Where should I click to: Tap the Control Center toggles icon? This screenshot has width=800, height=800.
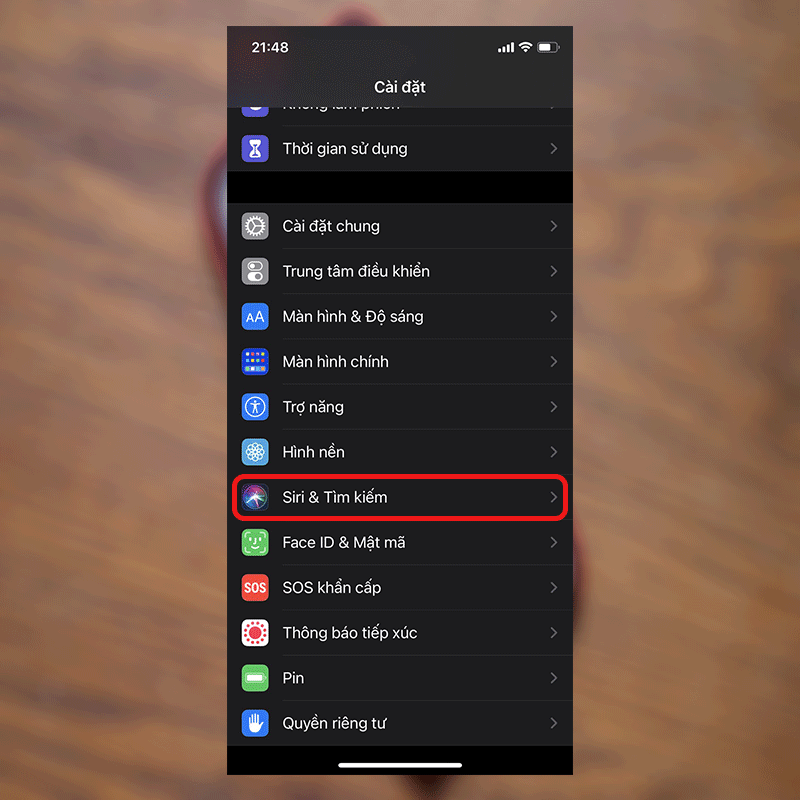coord(255,271)
